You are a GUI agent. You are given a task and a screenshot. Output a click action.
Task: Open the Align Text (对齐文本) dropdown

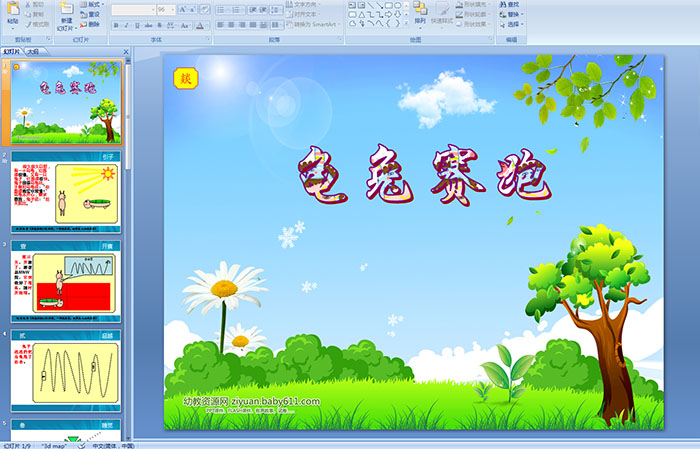pos(303,14)
